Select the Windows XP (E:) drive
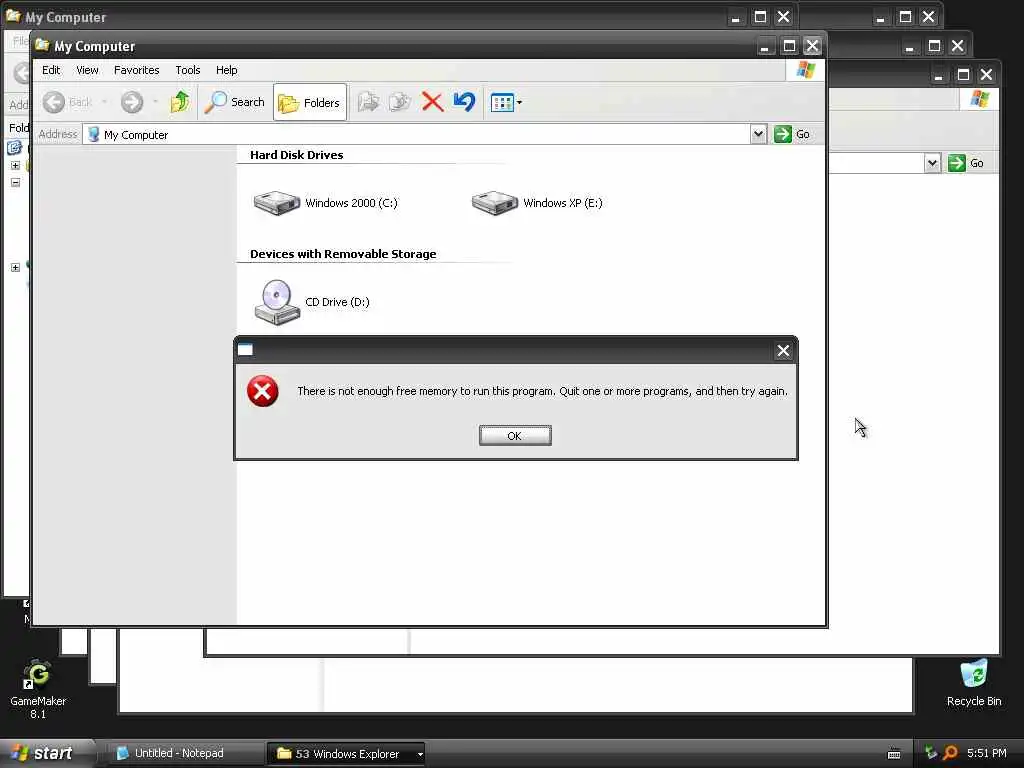 [x=537, y=203]
